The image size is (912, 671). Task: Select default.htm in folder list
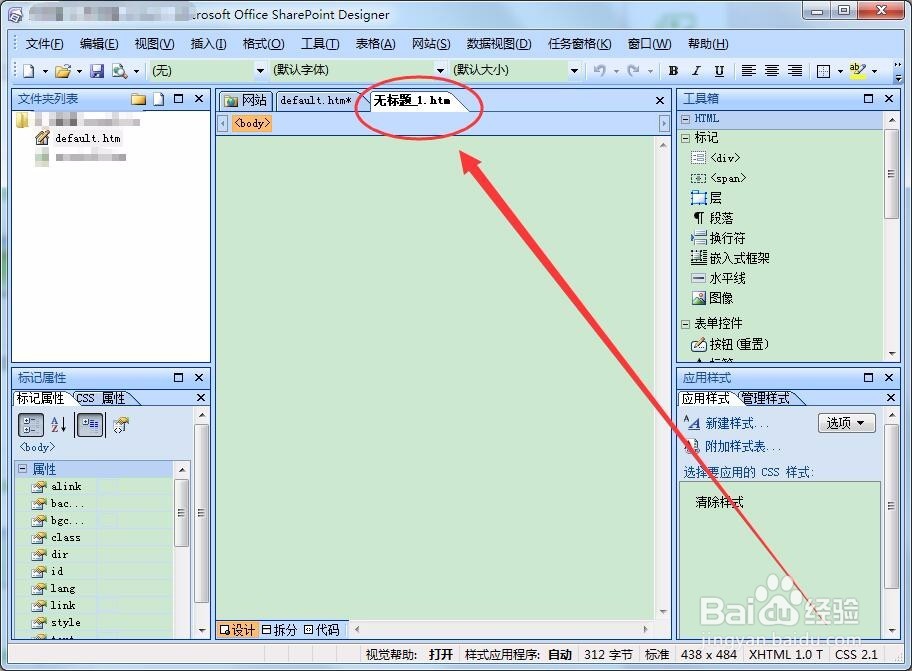pyautogui.click(x=87, y=138)
